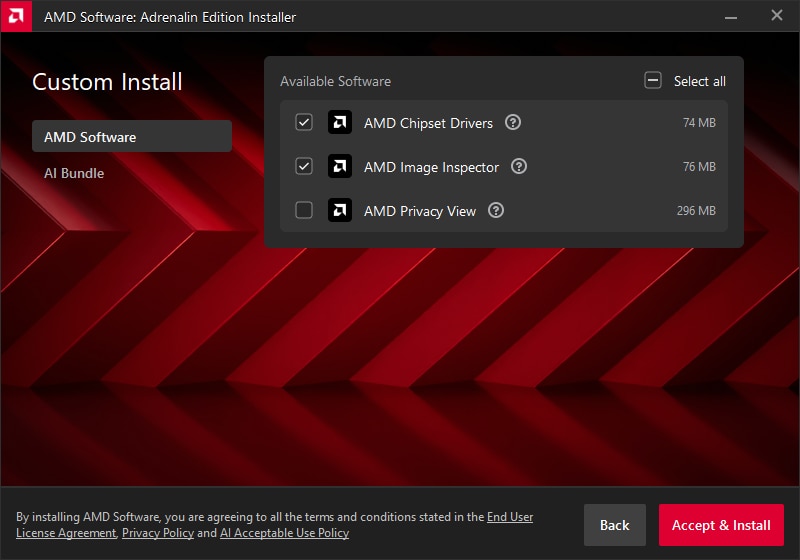The height and width of the screenshot is (560, 800).
Task: Enable AMD Privacy View checkbox
Action: pyautogui.click(x=304, y=211)
